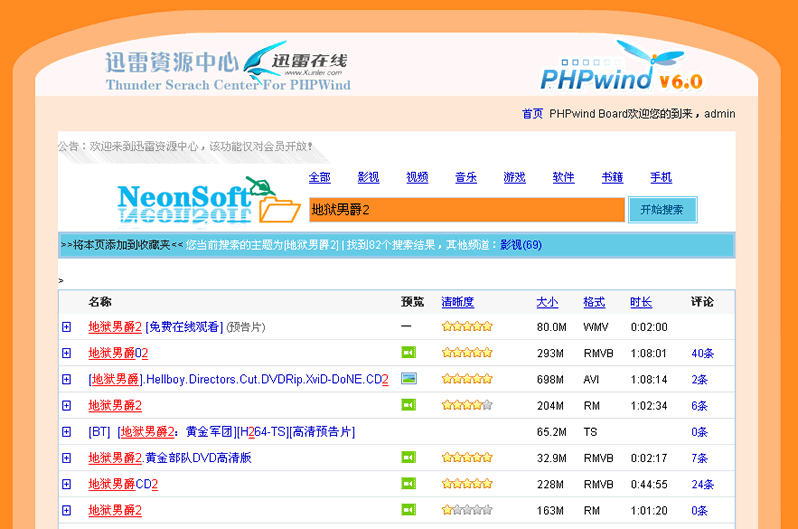This screenshot has height=529, width=798.
Task: Click the video preview icon for 黄金部队DVD高清版
Action: coord(408,457)
